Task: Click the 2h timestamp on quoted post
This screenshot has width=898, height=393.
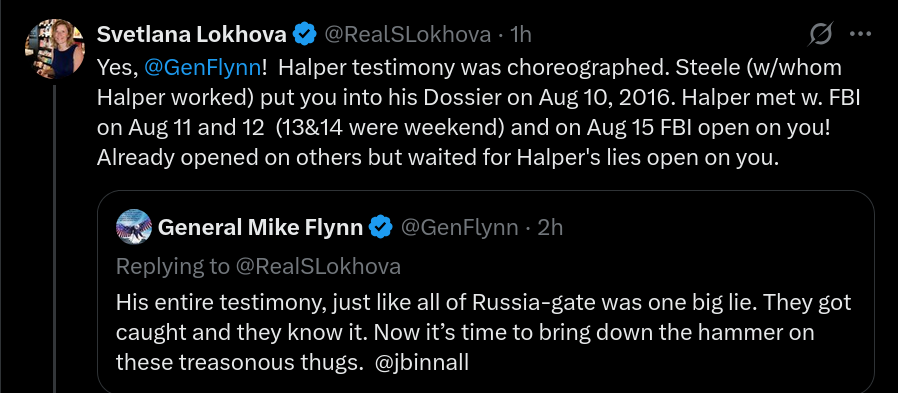Action: tap(550, 227)
